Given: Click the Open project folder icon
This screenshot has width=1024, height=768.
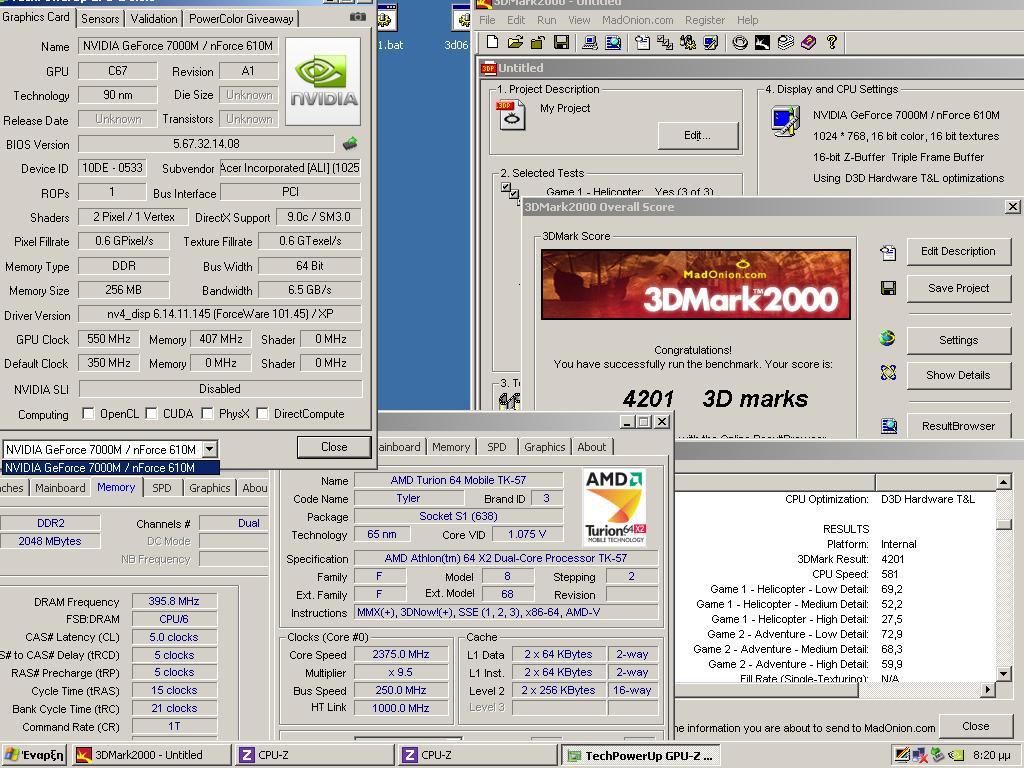Looking at the screenshot, I should (x=515, y=43).
